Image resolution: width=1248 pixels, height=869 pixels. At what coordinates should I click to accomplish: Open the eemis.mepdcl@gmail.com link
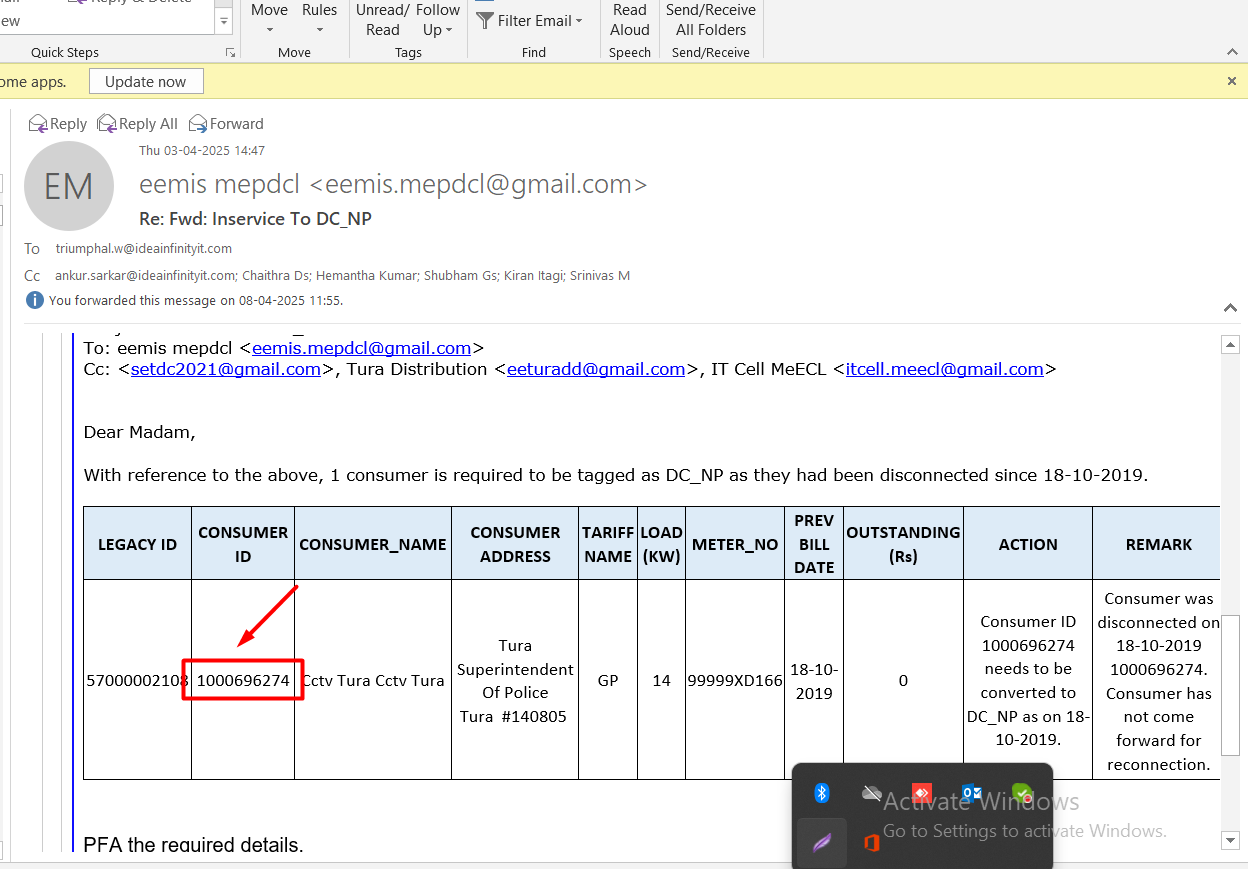pyautogui.click(x=361, y=348)
